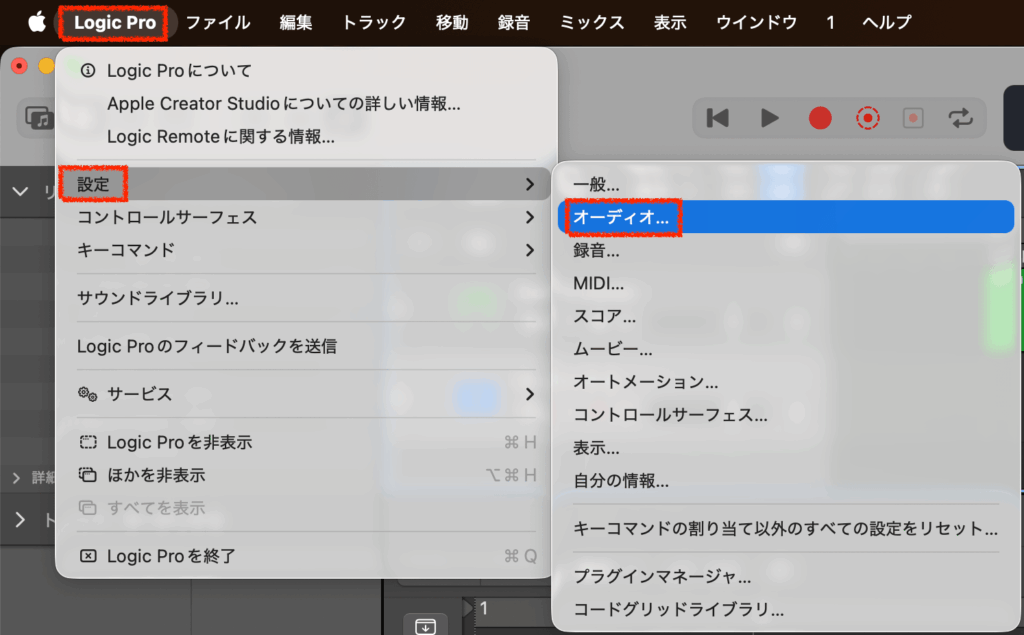Start recording with red Record button

tap(820, 118)
